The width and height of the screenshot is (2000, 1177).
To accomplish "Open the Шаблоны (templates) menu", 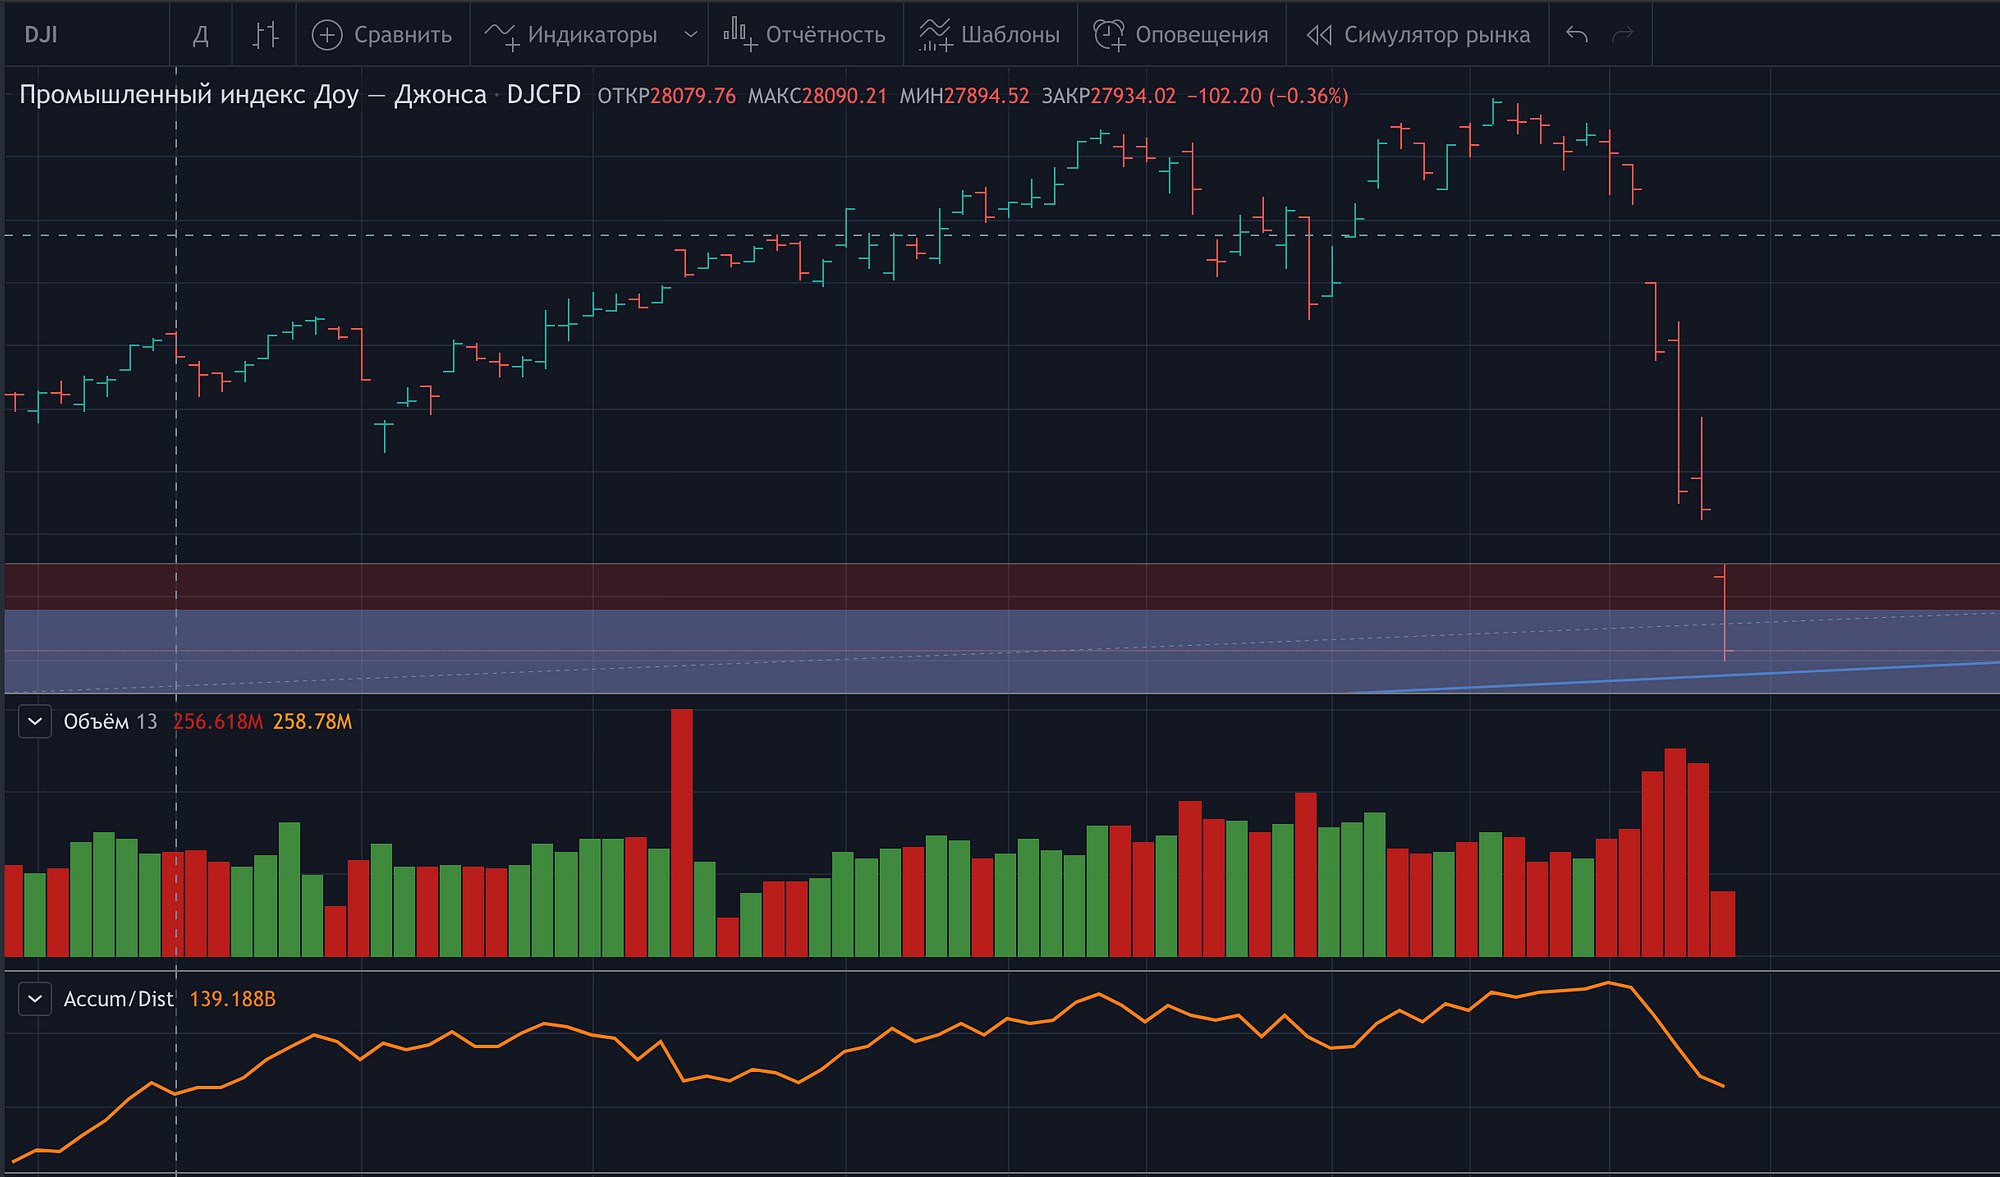I will 990,35.
